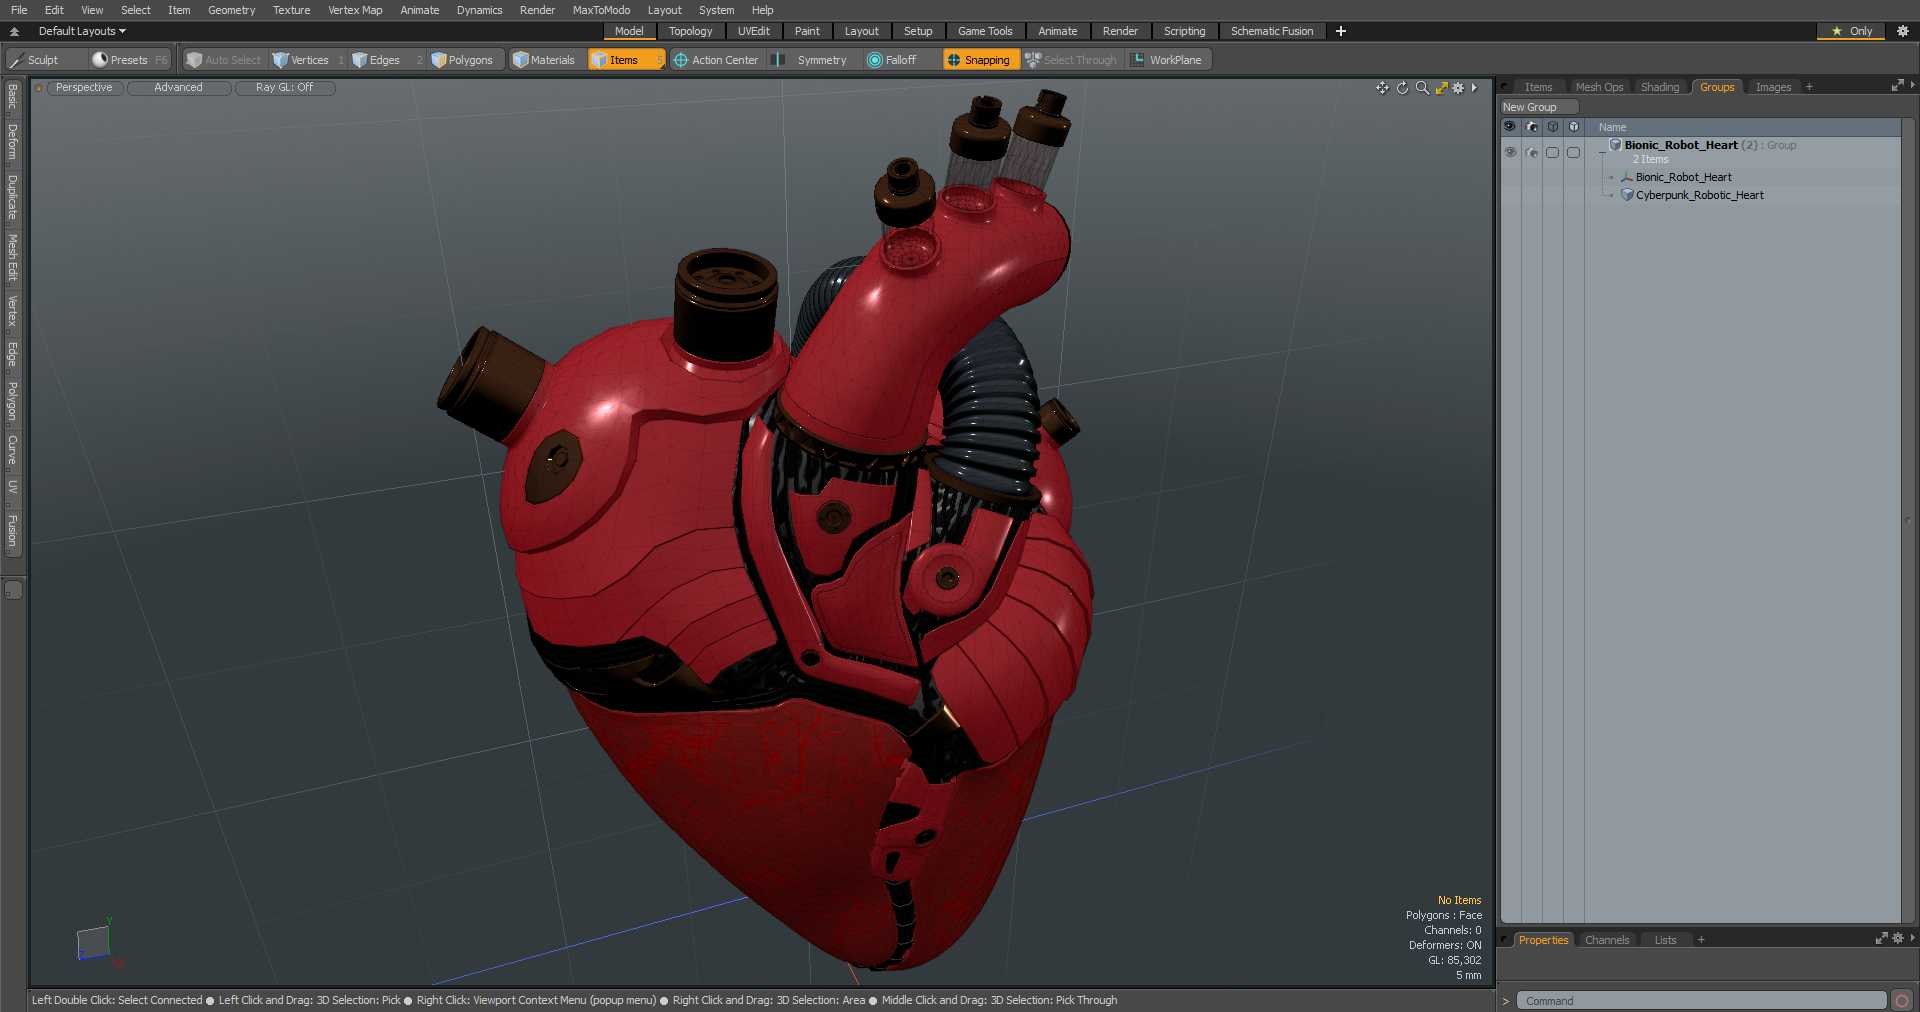Click the viewport pan (move) icon
Screen dimensions: 1920x1012
[1382, 88]
